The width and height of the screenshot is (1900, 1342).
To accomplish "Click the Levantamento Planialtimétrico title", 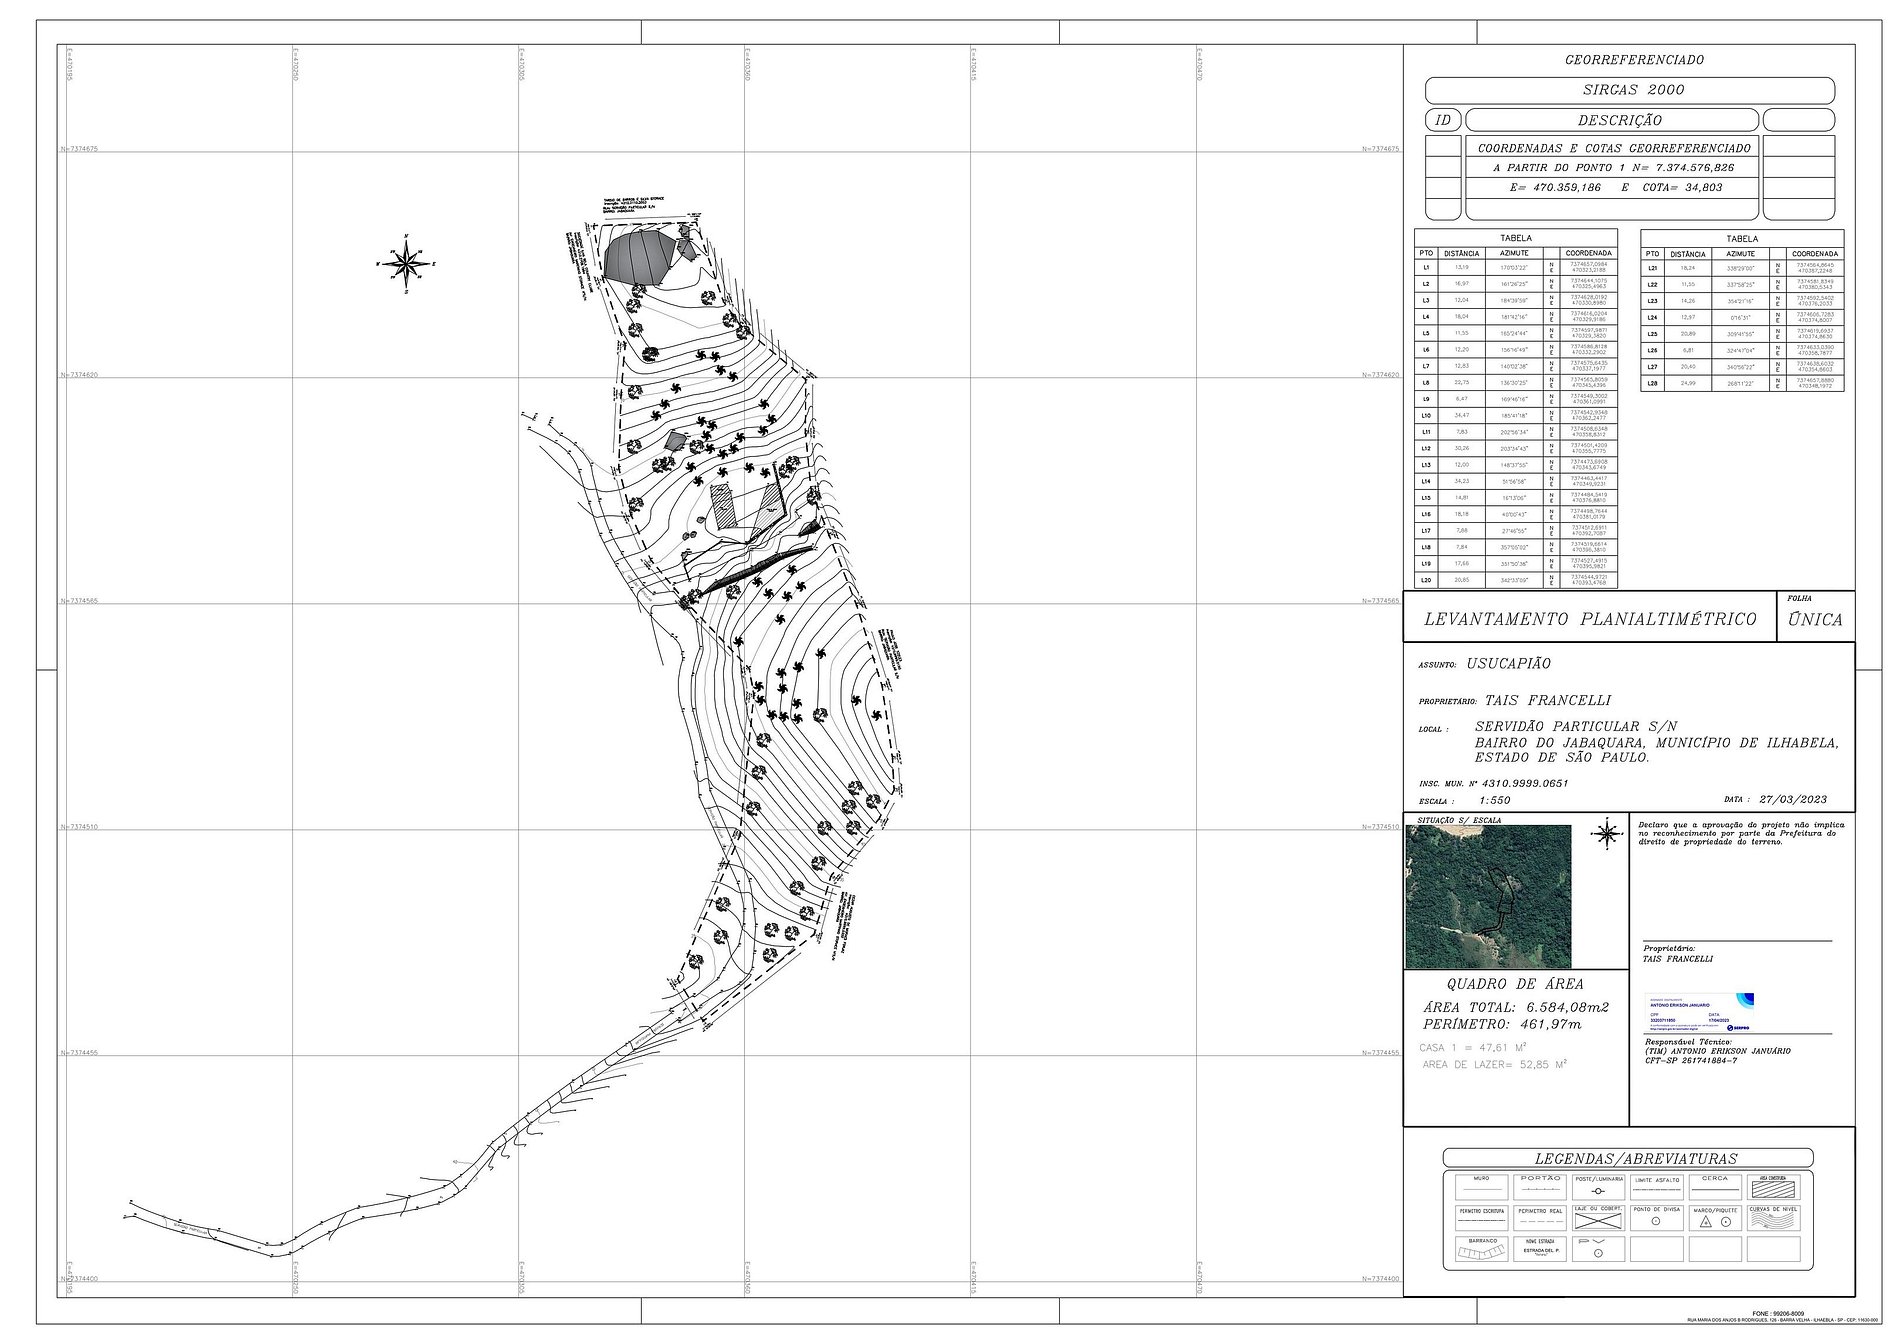I will (x=1589, y=619).
